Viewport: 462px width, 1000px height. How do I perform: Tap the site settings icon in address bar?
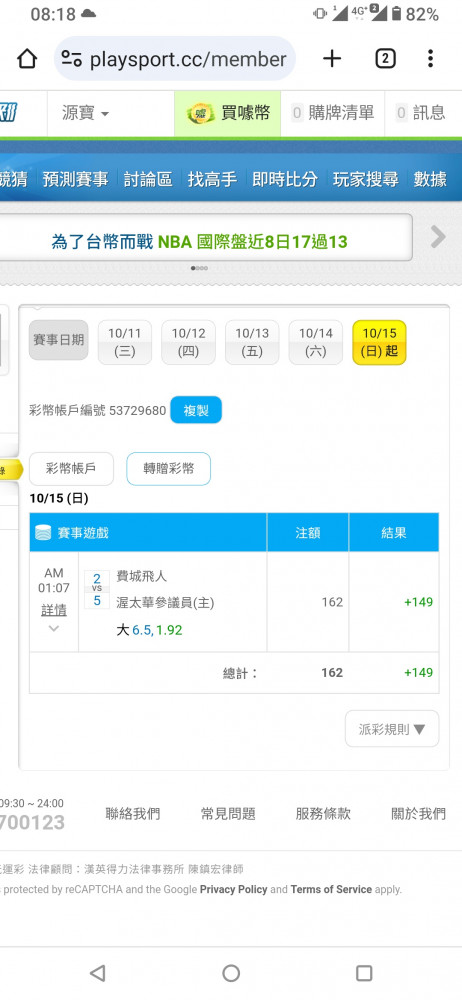(x=71, y=59)
